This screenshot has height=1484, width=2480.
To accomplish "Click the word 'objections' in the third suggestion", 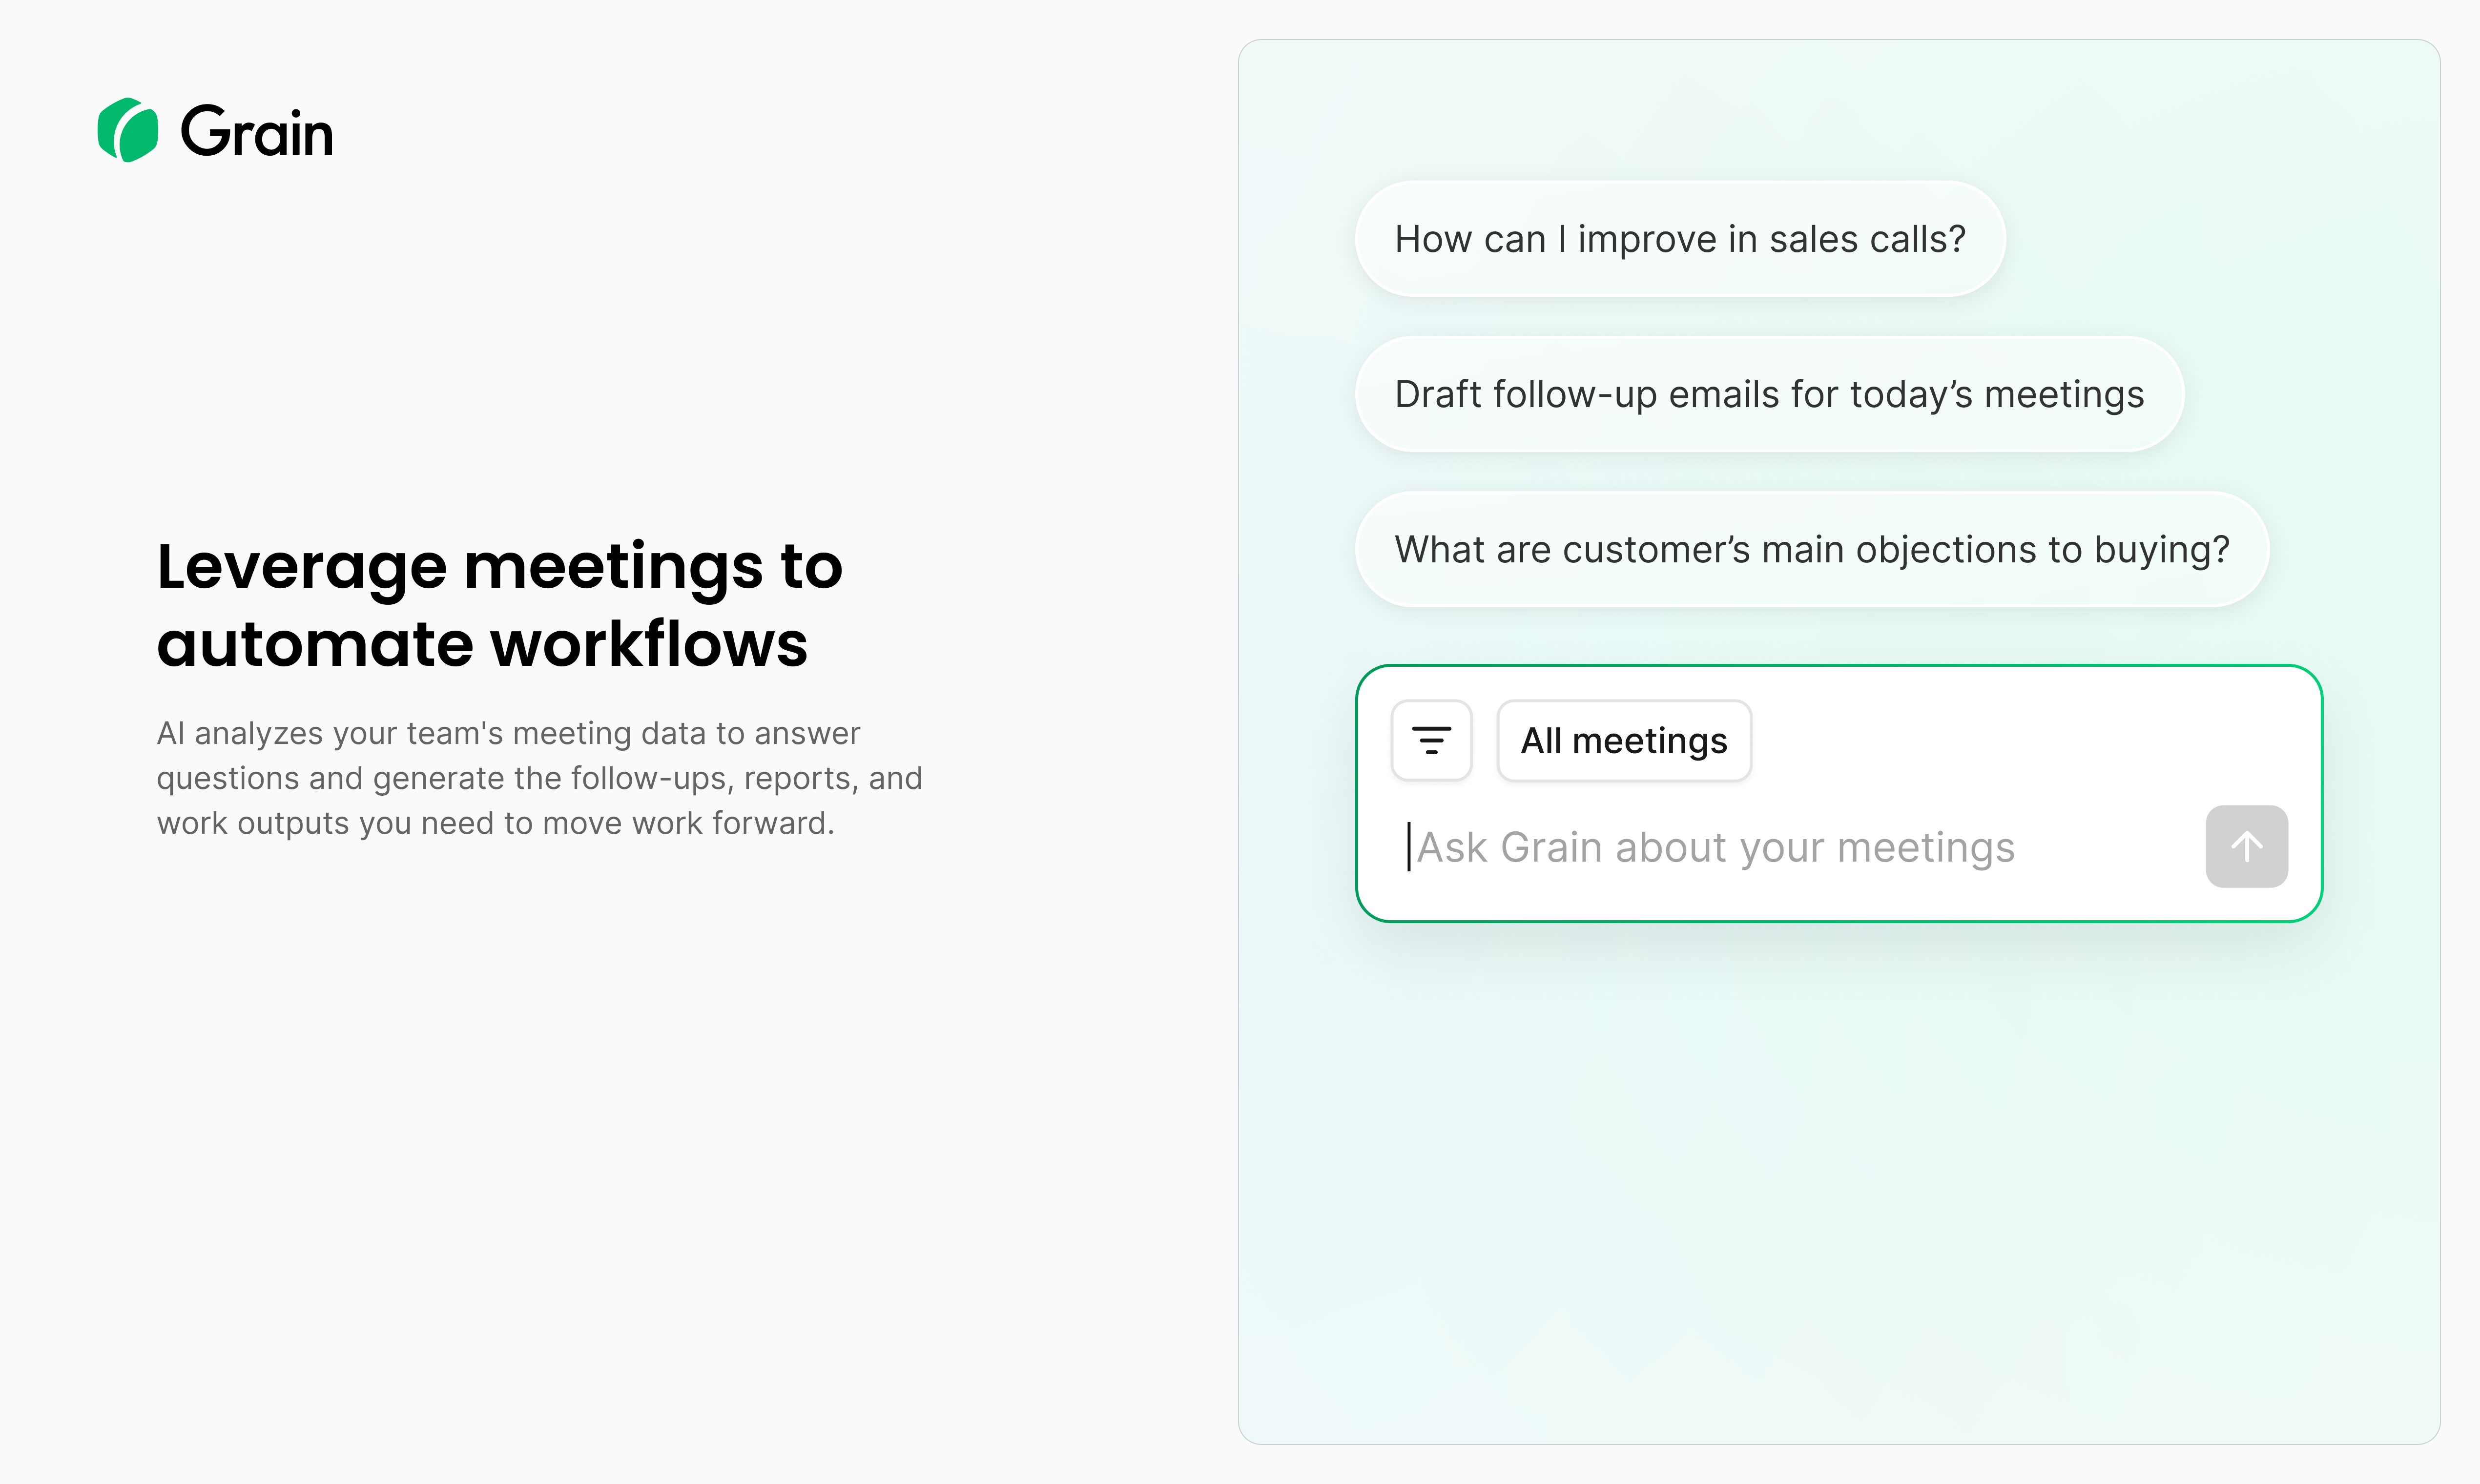I will (x=1944, y=549).
